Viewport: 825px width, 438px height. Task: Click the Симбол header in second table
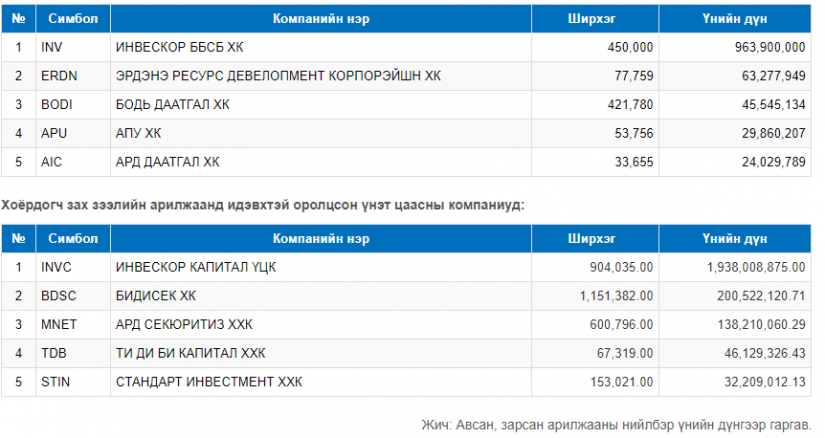click(73, 239)
